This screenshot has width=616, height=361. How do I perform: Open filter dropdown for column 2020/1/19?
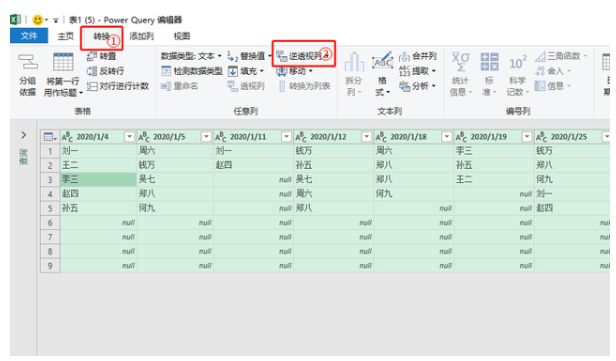pos(527,137)
